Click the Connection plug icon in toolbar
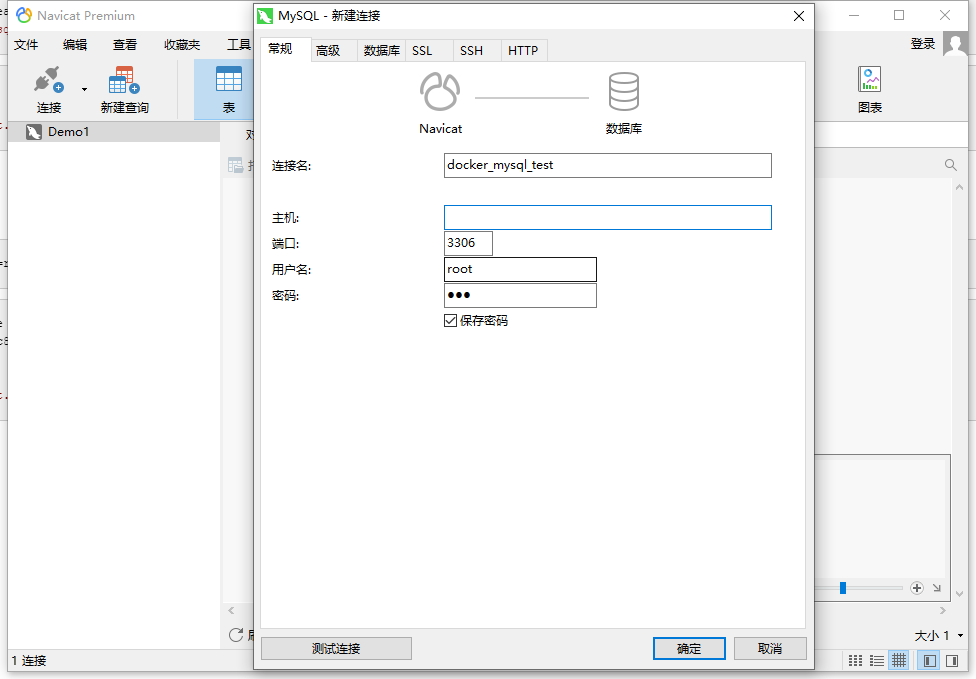The width and height of the screenshot is (976, 679). point(49,80)
